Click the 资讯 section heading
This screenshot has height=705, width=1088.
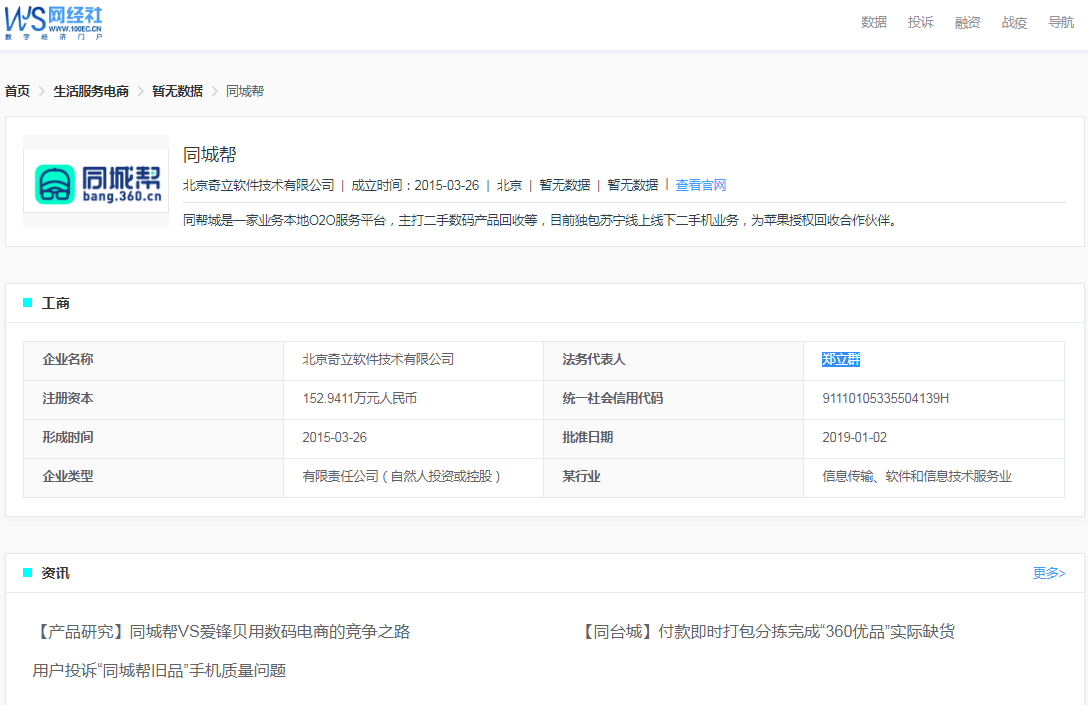(x=56, y=573)
